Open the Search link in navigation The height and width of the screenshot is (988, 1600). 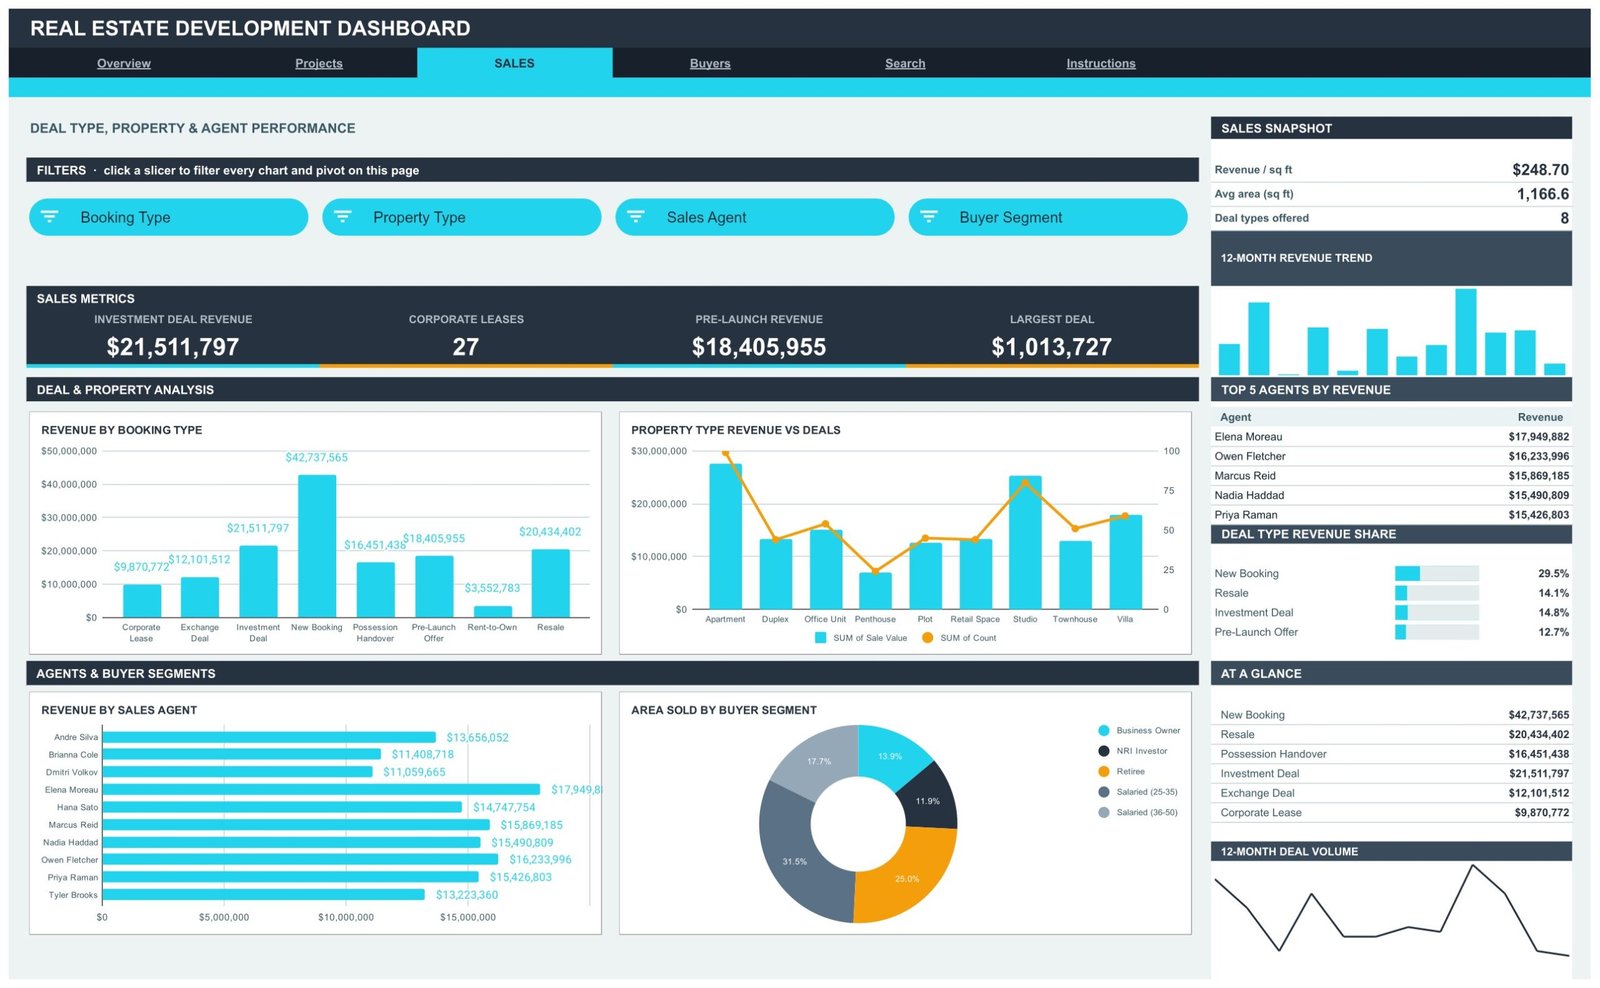pyautogui.click(x=905, y=63)
